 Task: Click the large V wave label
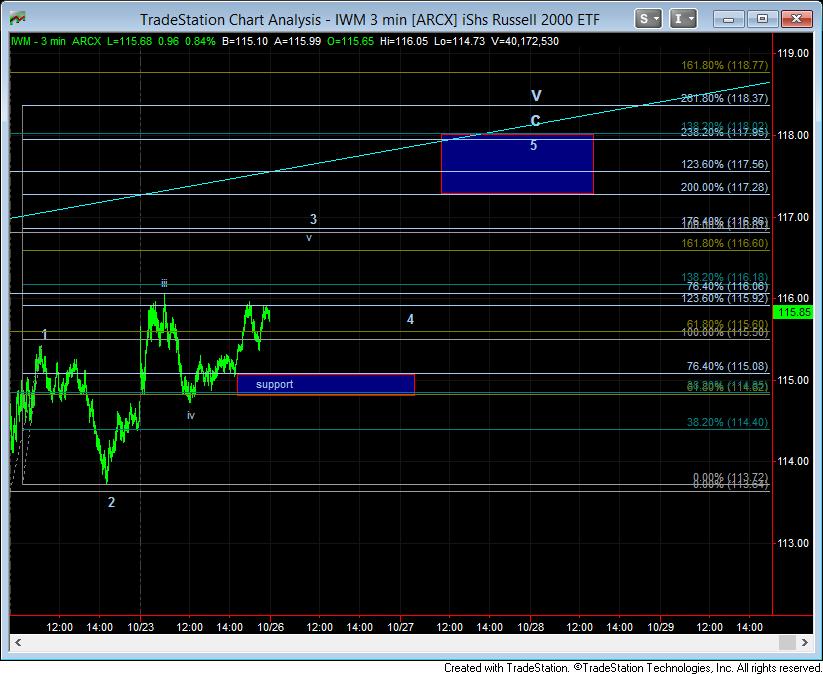(536, 96)
